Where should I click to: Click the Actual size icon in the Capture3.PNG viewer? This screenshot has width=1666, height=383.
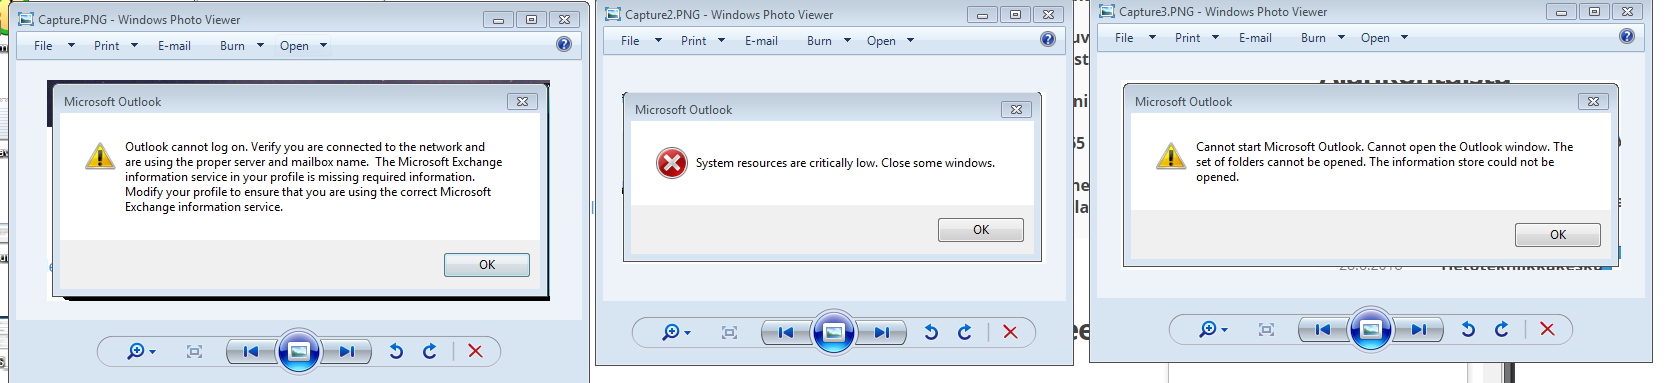pyautogui.click(x=1267, y=330)
